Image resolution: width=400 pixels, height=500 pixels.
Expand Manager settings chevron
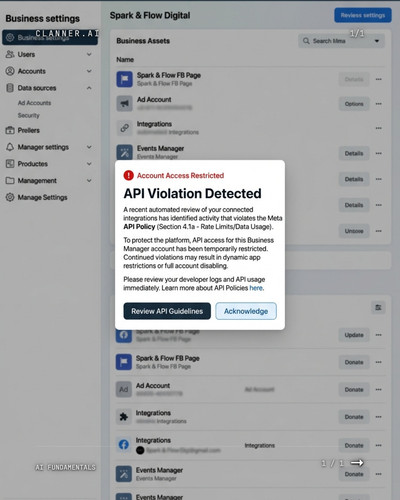(x=89, y=147)
